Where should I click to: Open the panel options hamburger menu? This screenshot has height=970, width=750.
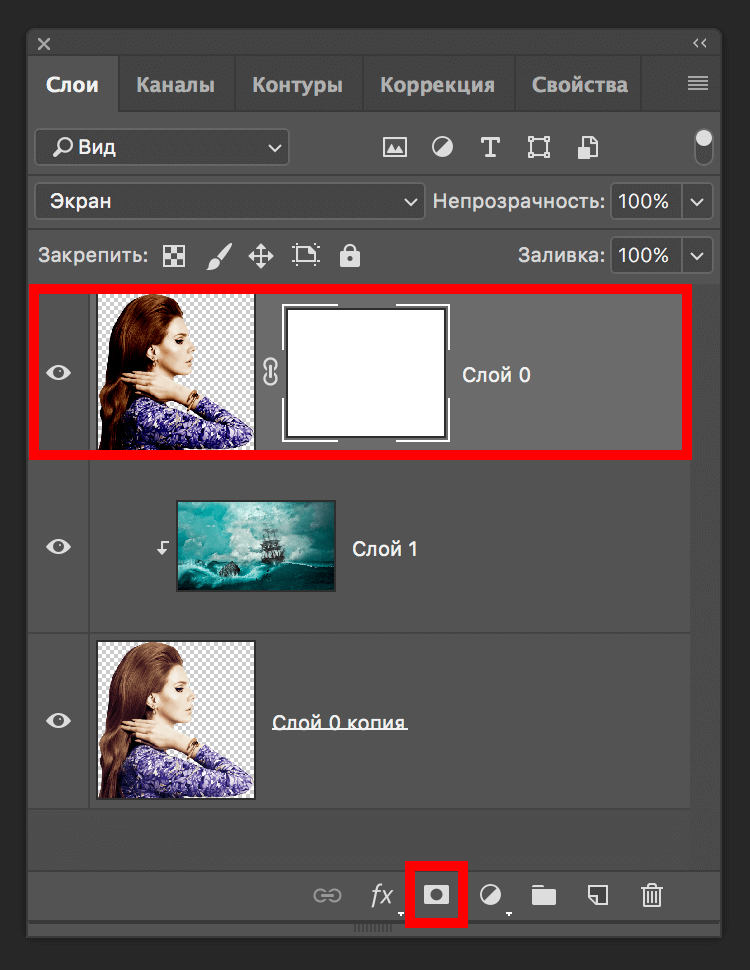[698, 84]
